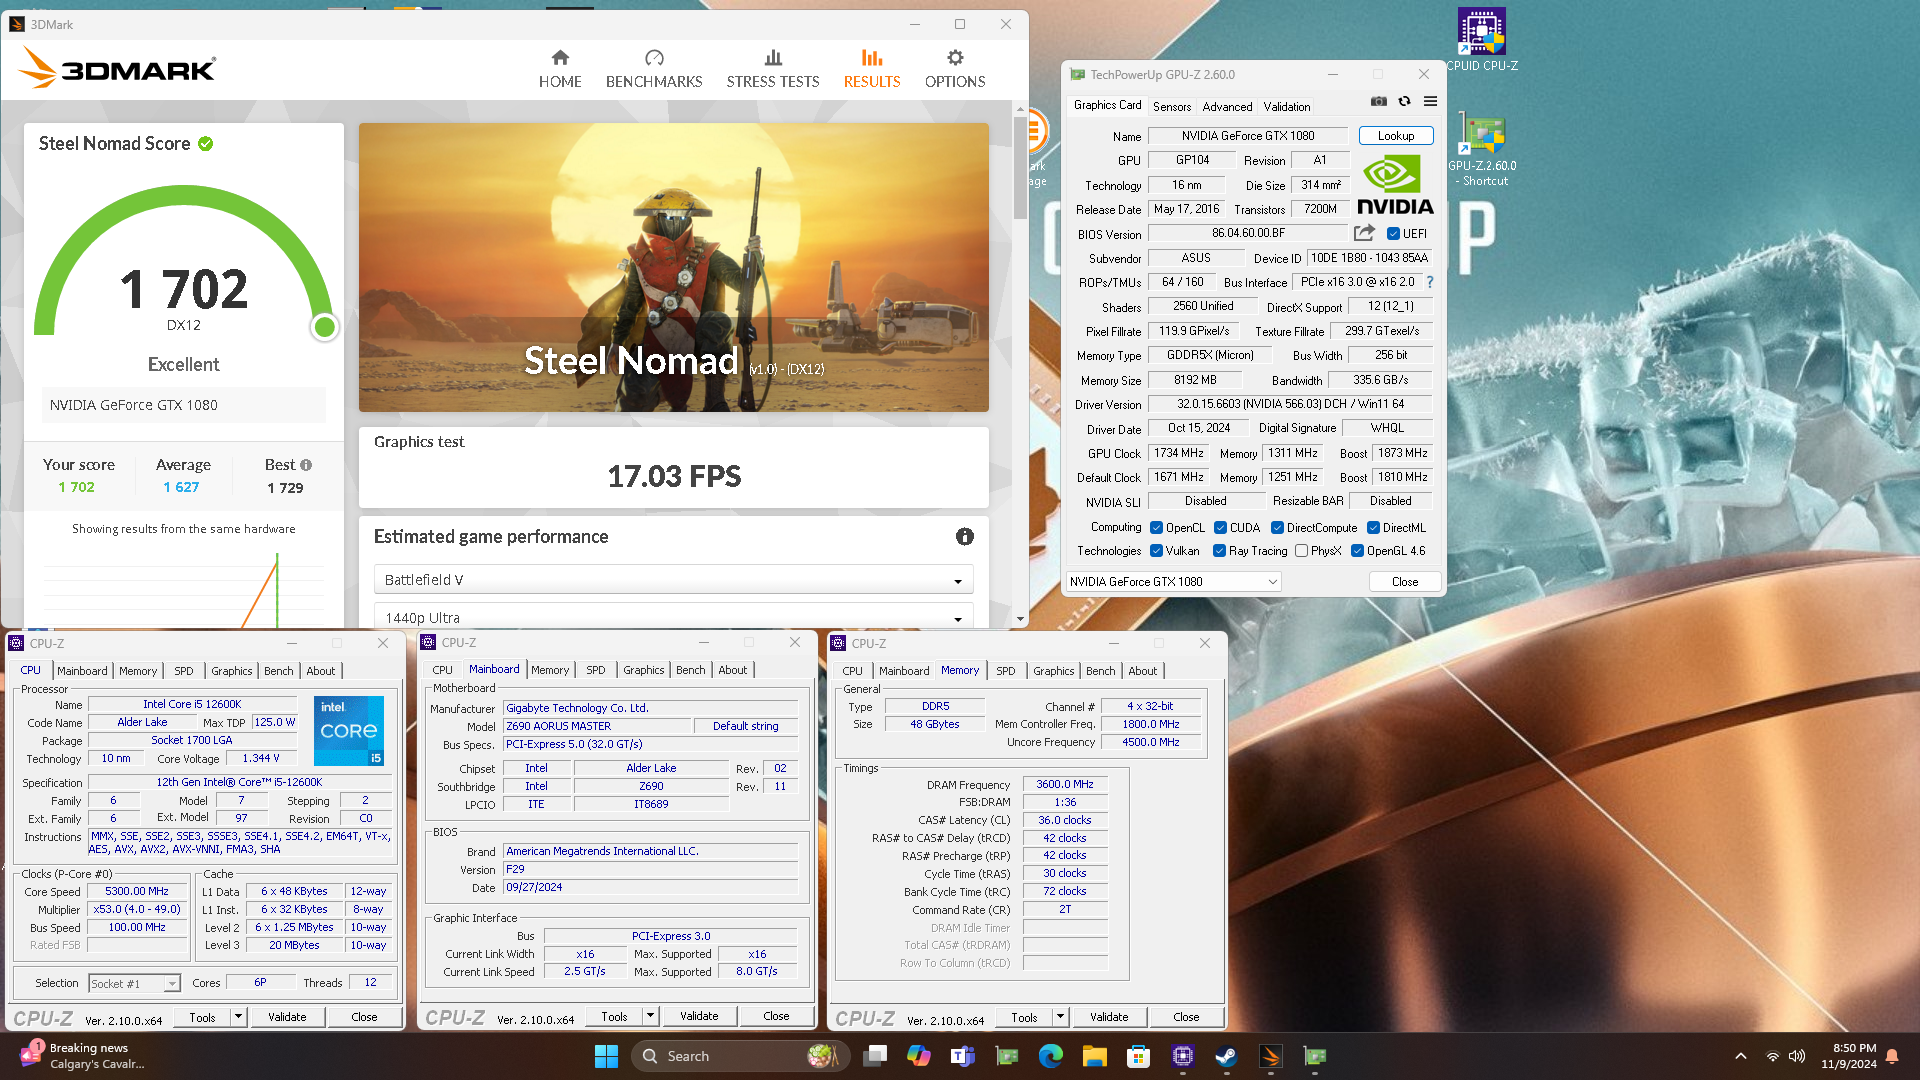This screenshot has height=1080, width=1920.
Task: Click the 3DMark taskbar icon
Action: [1270, 1056]
